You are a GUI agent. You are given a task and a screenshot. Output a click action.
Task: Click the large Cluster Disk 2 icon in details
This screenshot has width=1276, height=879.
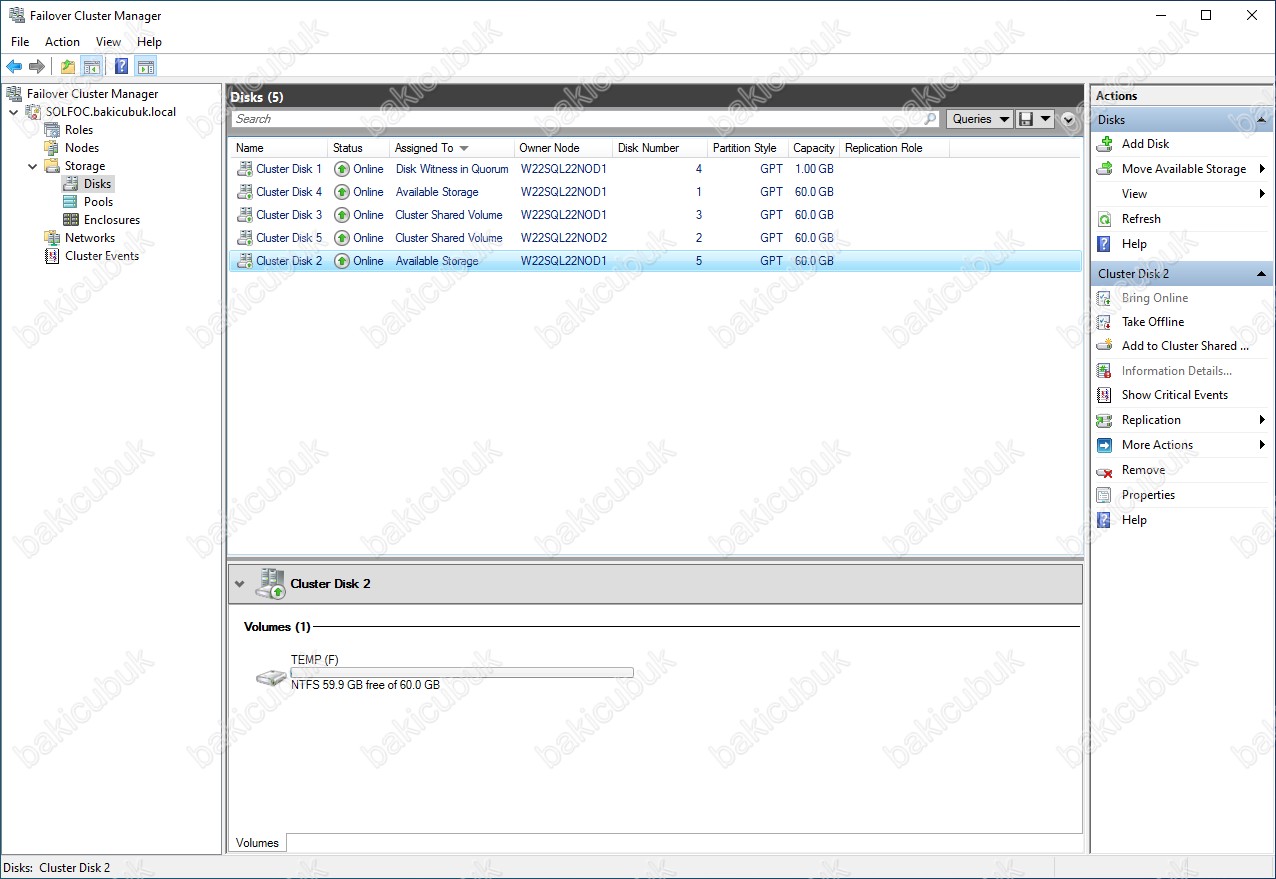tap(270, 584)
